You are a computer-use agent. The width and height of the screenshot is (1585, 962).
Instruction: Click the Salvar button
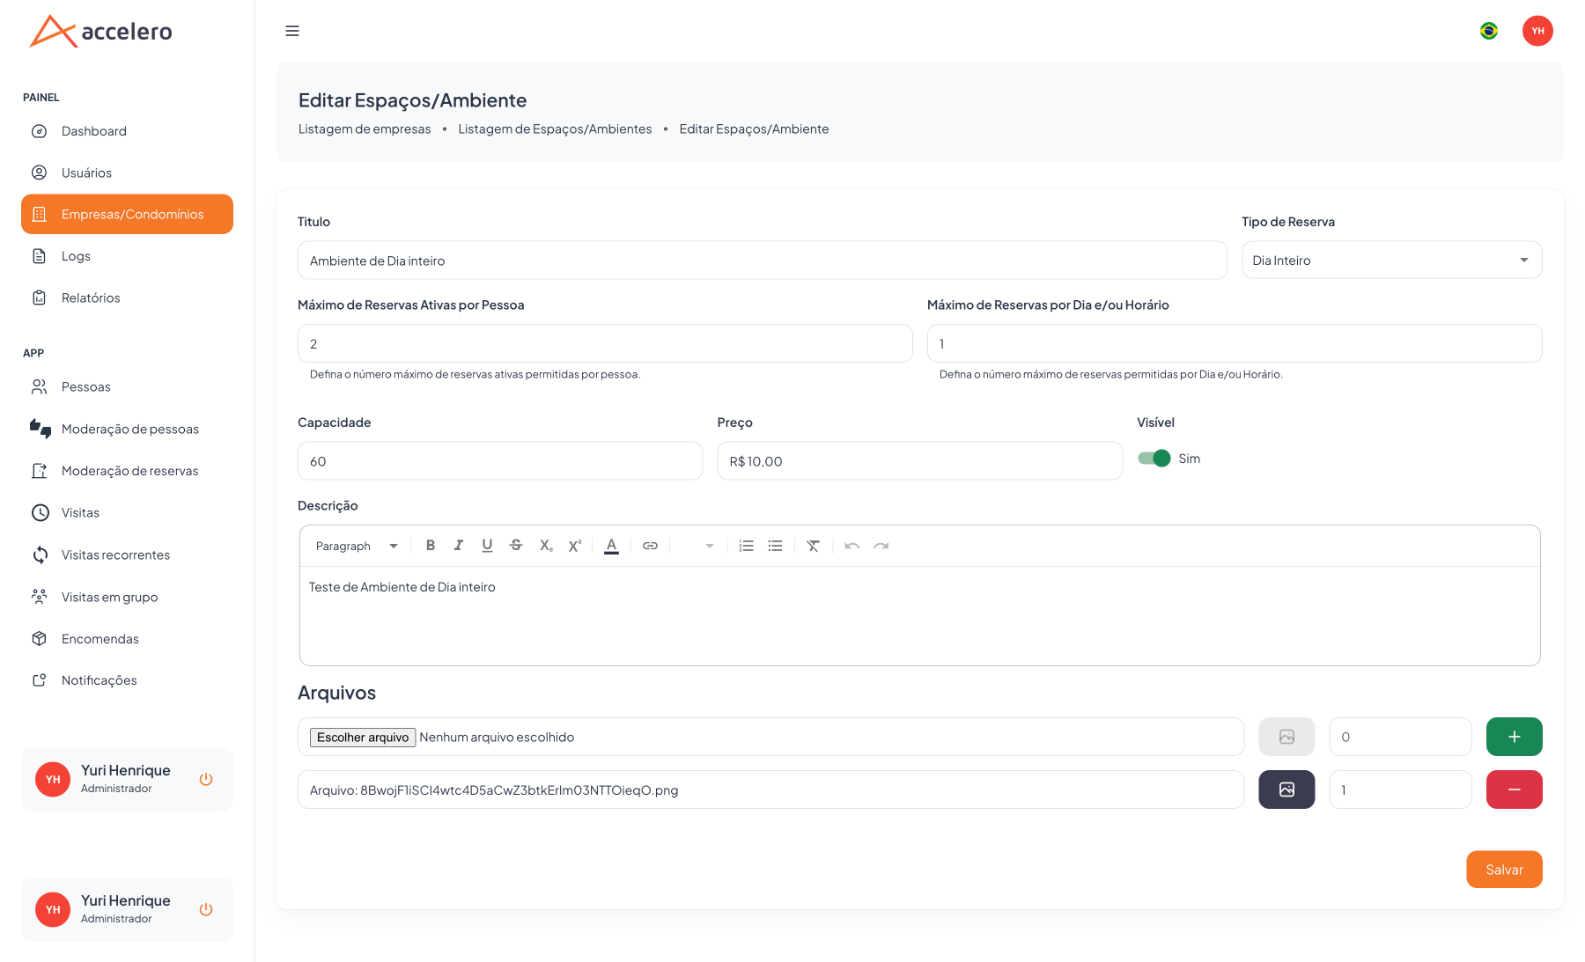point(1504,870)
